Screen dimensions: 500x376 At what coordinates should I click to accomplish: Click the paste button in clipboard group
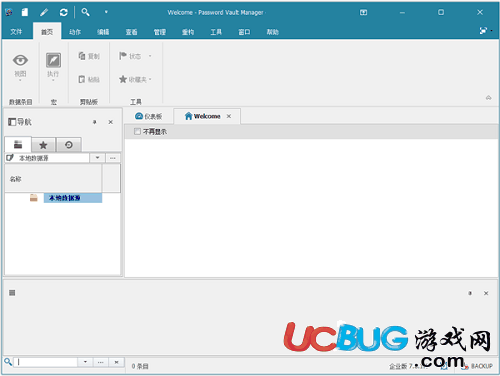point(89,79)
